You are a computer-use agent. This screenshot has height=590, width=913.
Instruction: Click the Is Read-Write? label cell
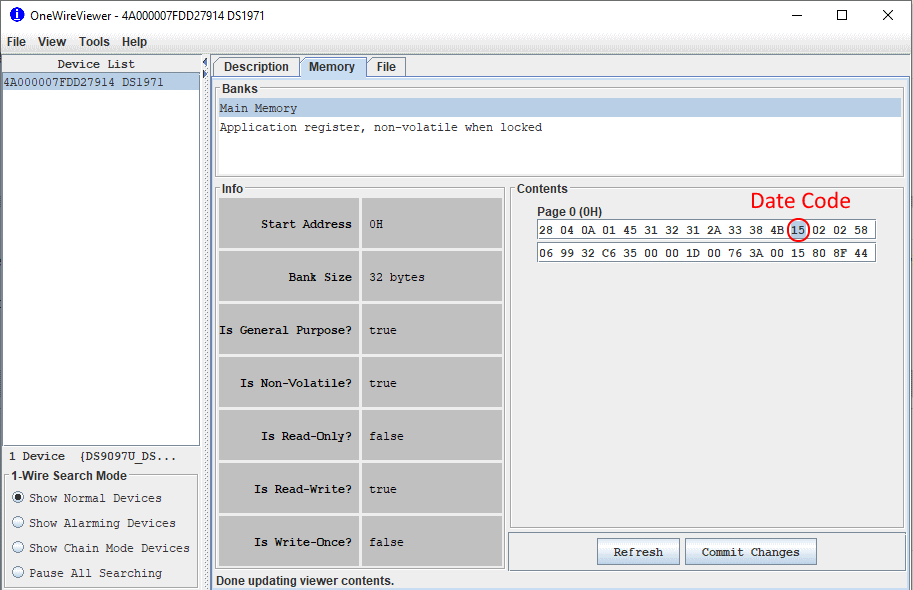289,489
